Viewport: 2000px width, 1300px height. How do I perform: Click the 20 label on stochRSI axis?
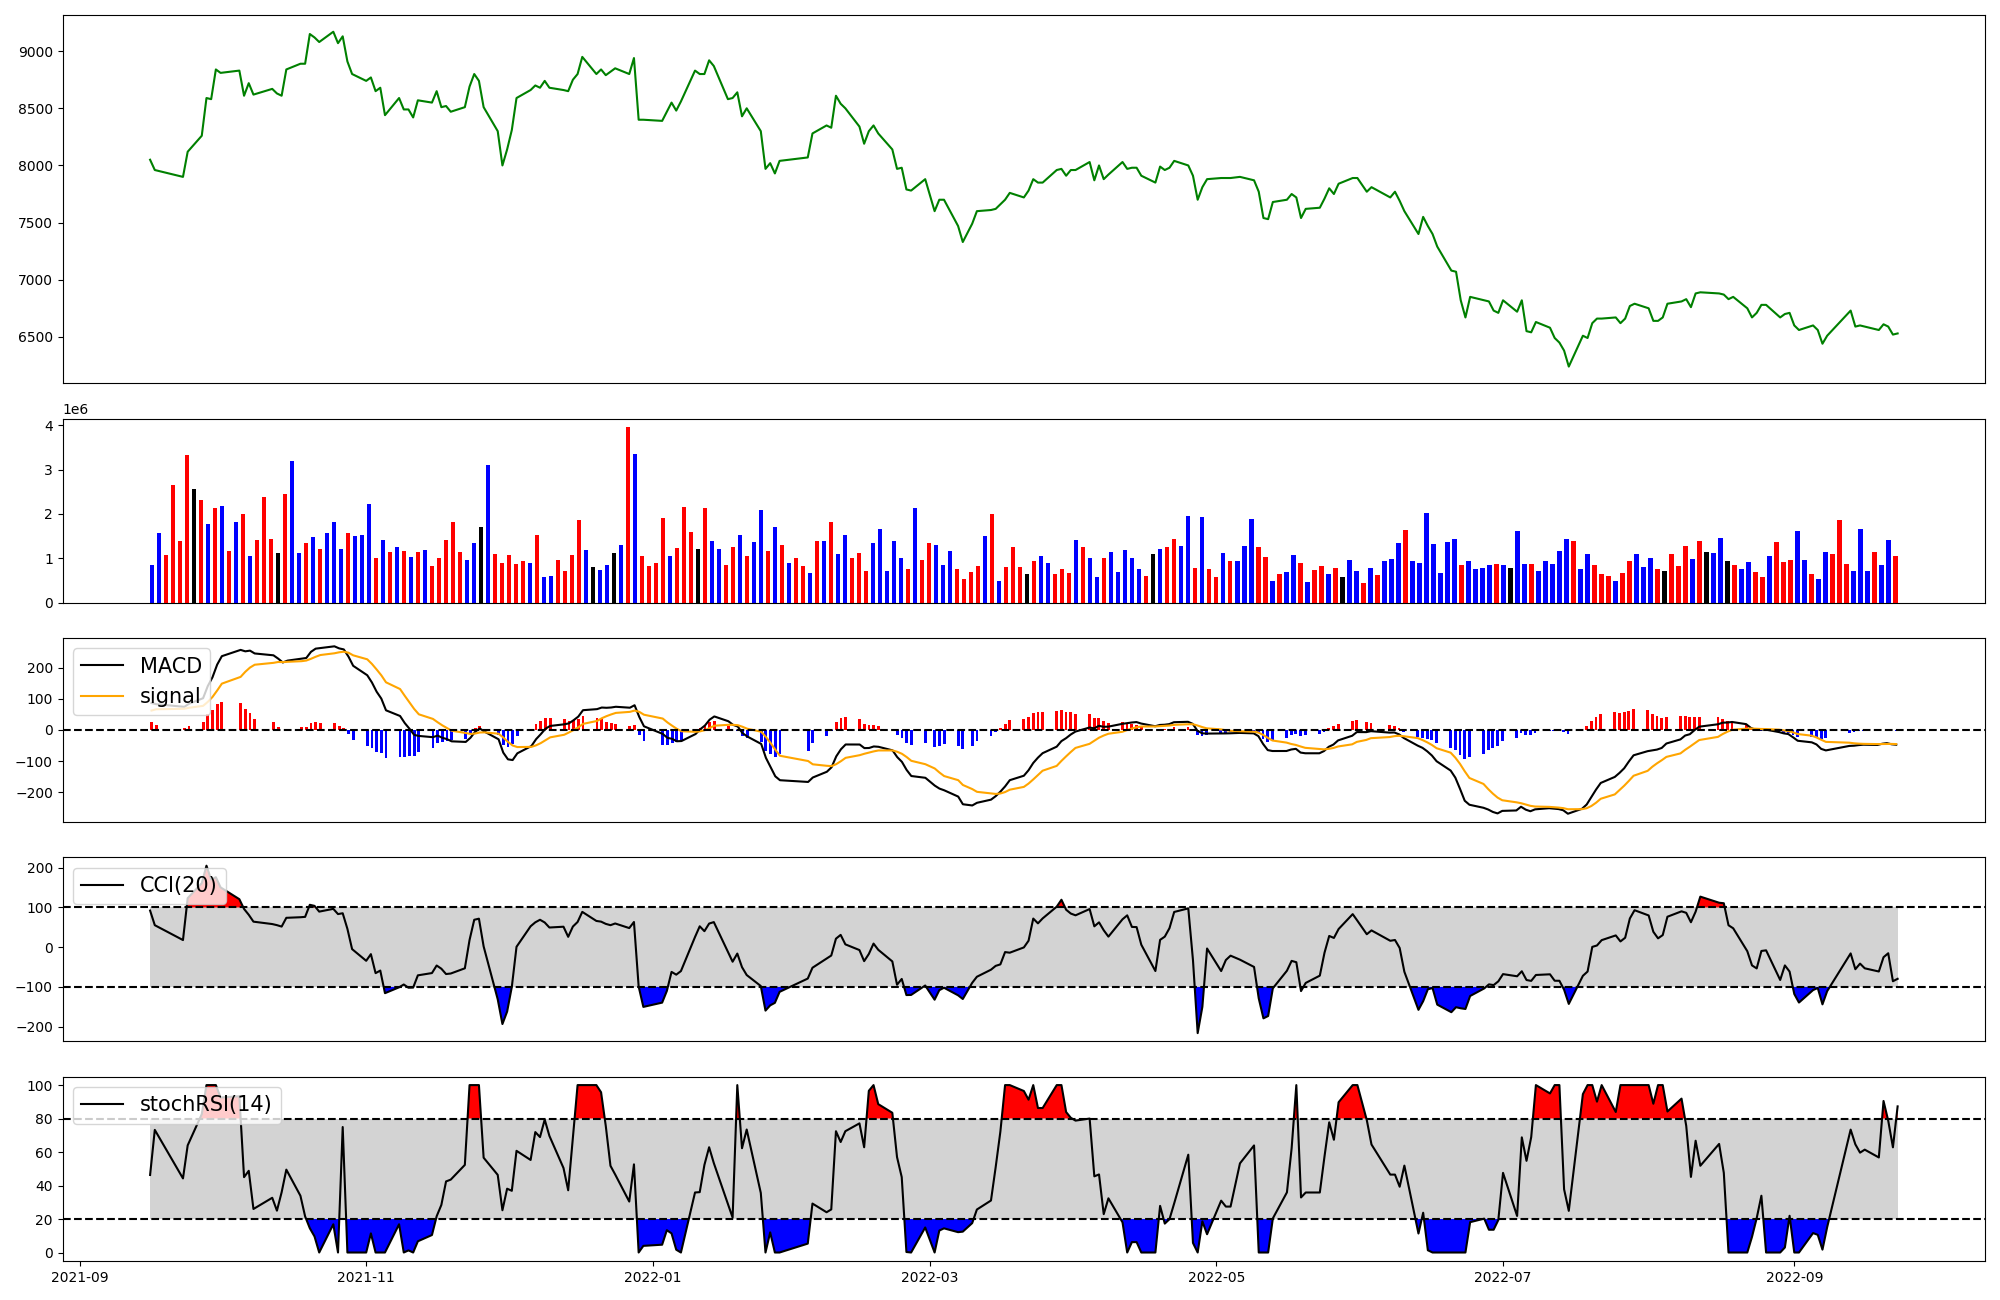[x=45, y=1220]
